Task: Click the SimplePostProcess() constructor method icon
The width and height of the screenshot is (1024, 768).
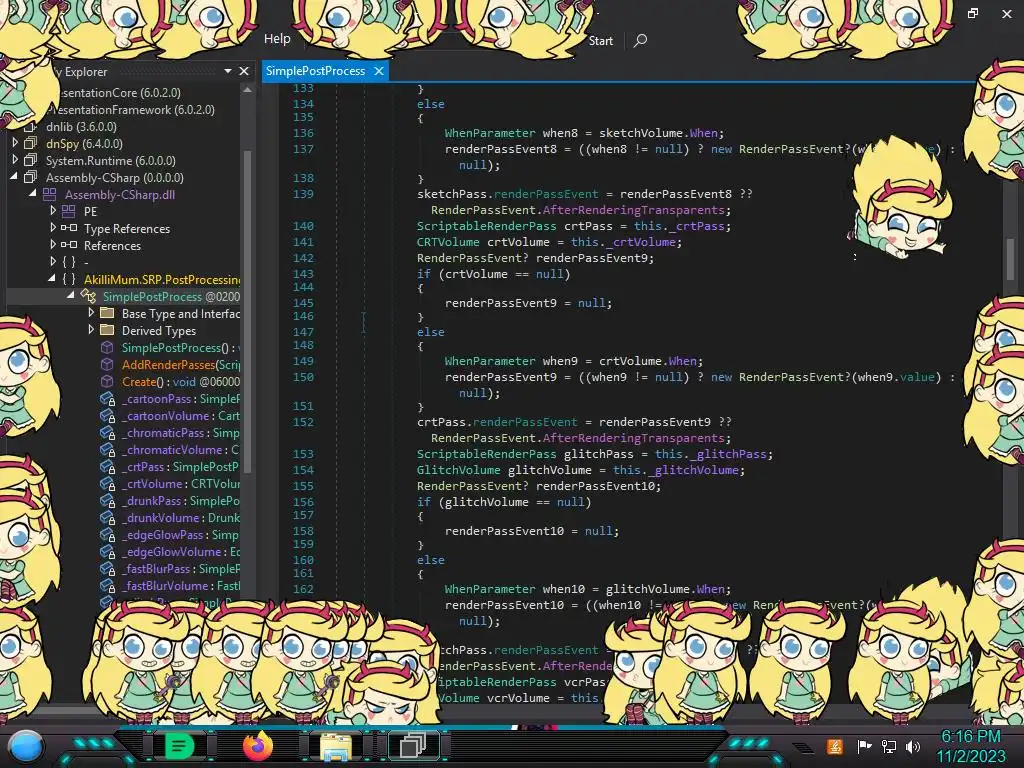Action: [107, 347]
